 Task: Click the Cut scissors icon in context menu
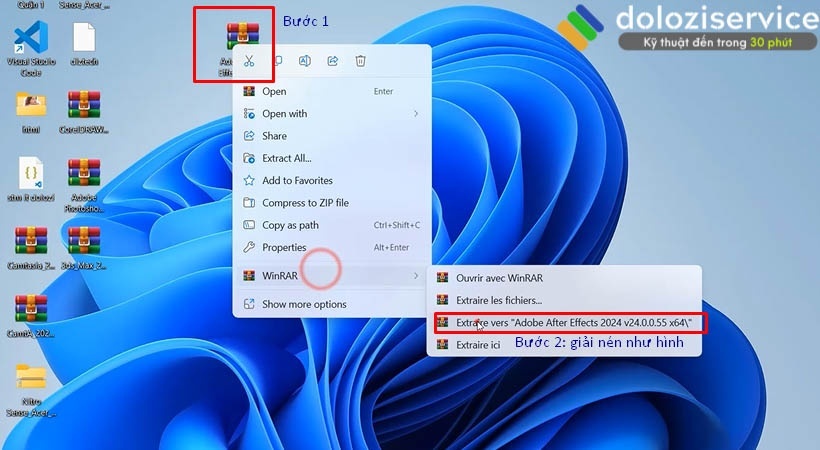(x=249, y=61)
